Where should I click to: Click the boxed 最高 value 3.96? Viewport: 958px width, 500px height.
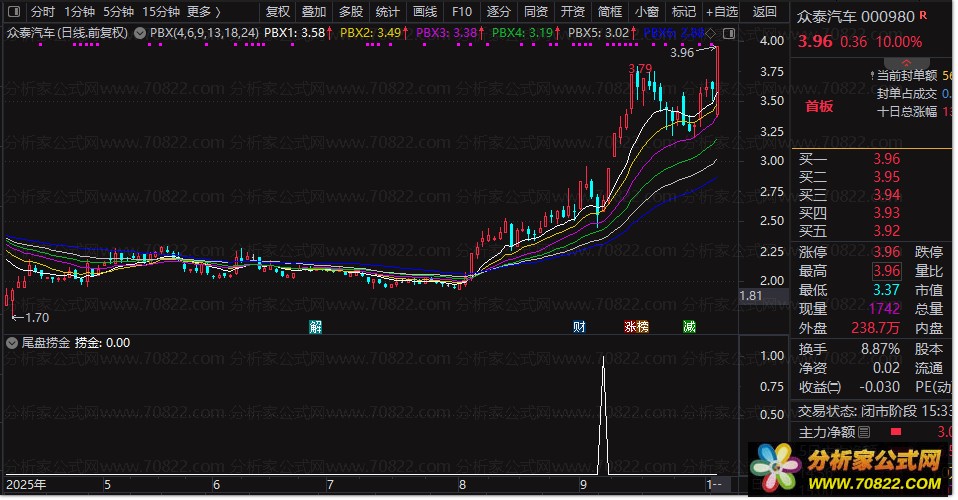coord(886,271)
